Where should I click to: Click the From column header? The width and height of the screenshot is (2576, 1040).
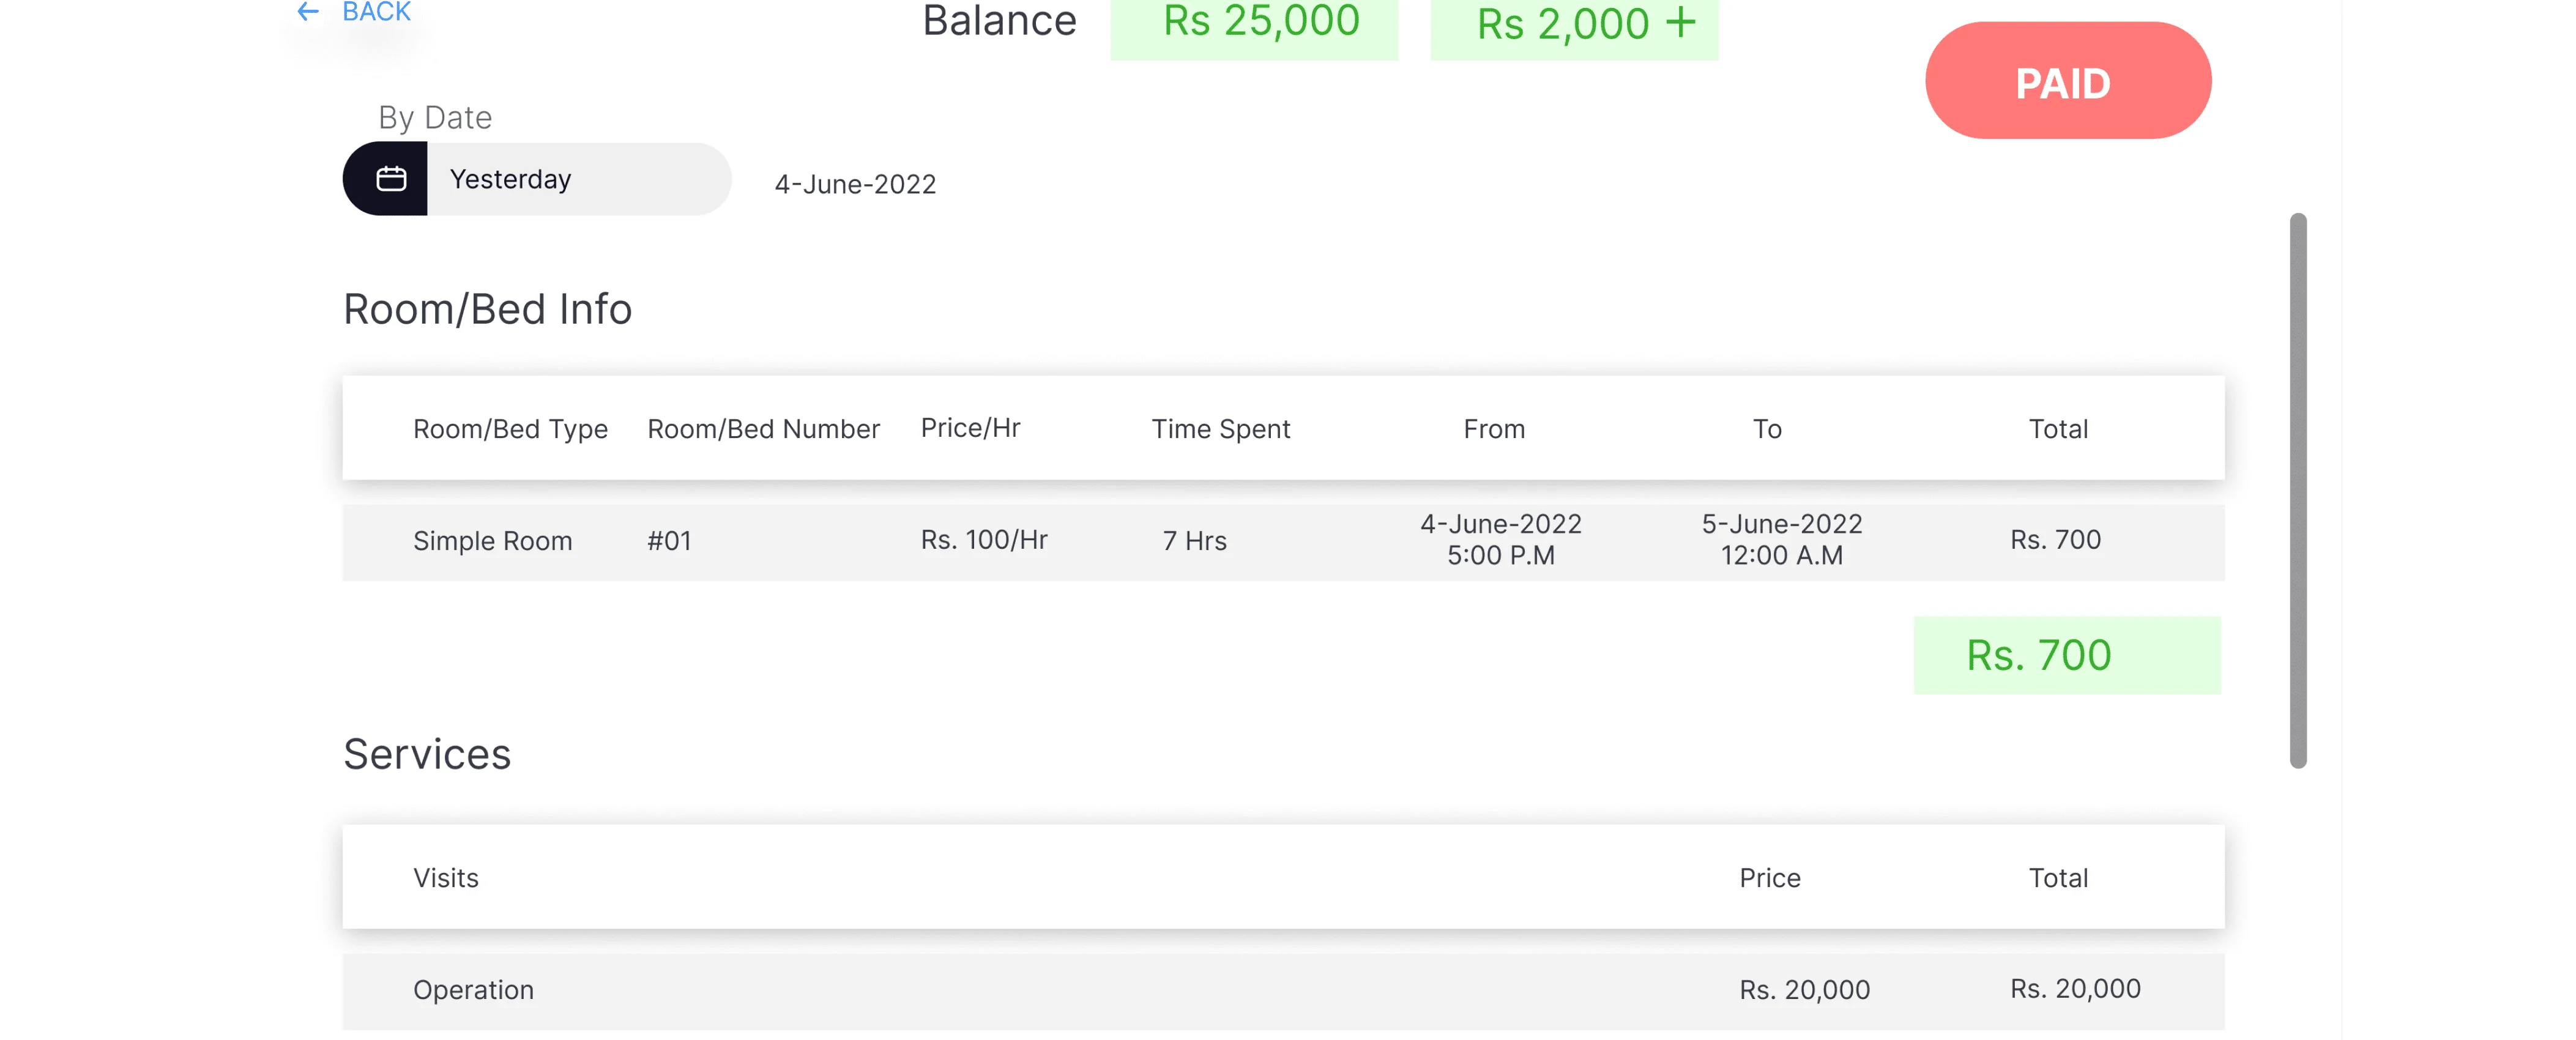1494,429
